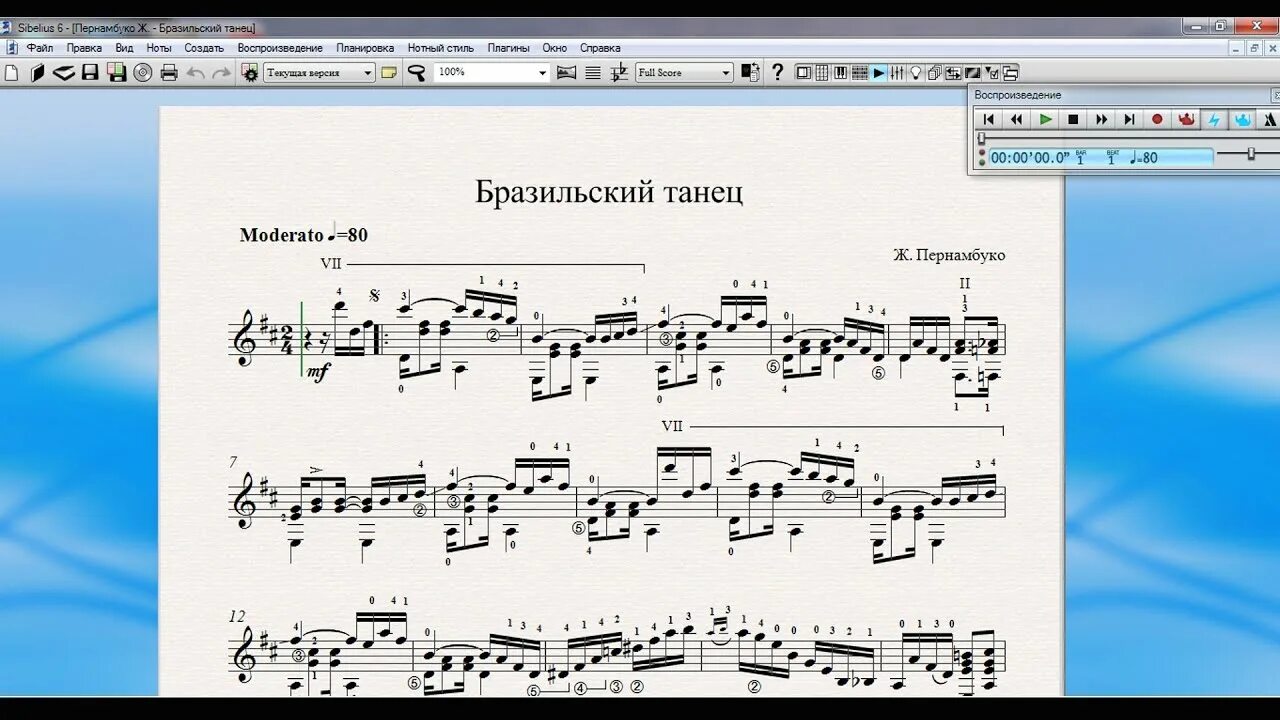The image size is (1280, 720).
Task: Open a score file with the book icon
Action: [37, 72]
